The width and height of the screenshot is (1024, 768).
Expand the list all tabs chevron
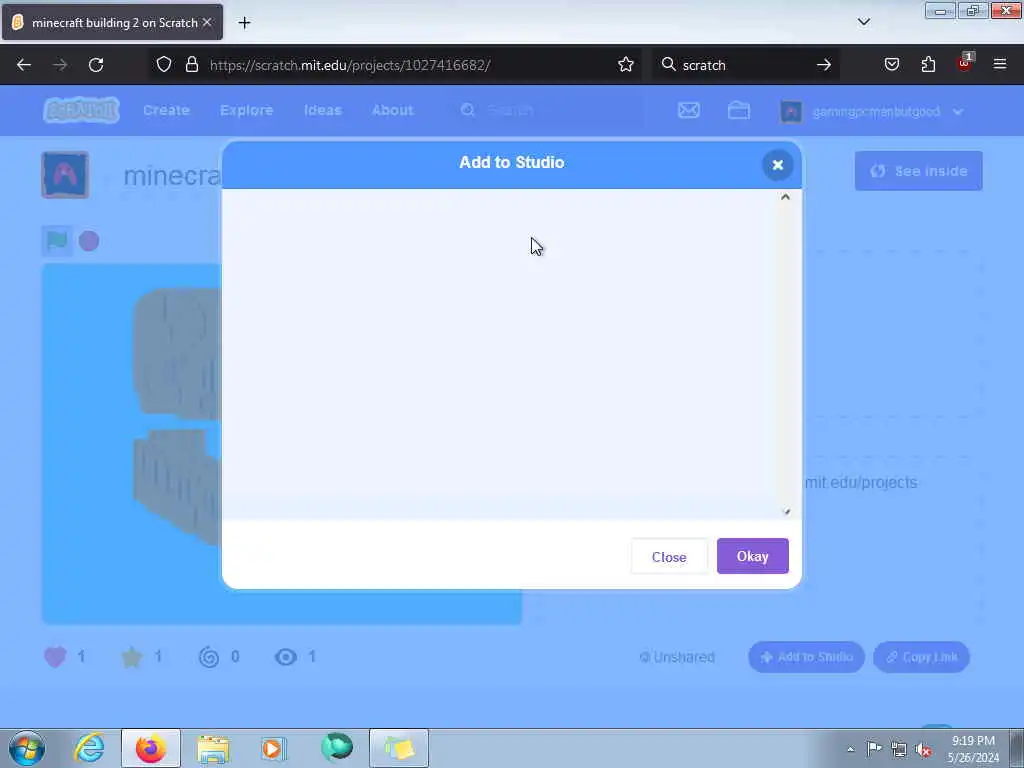point(863,22)
